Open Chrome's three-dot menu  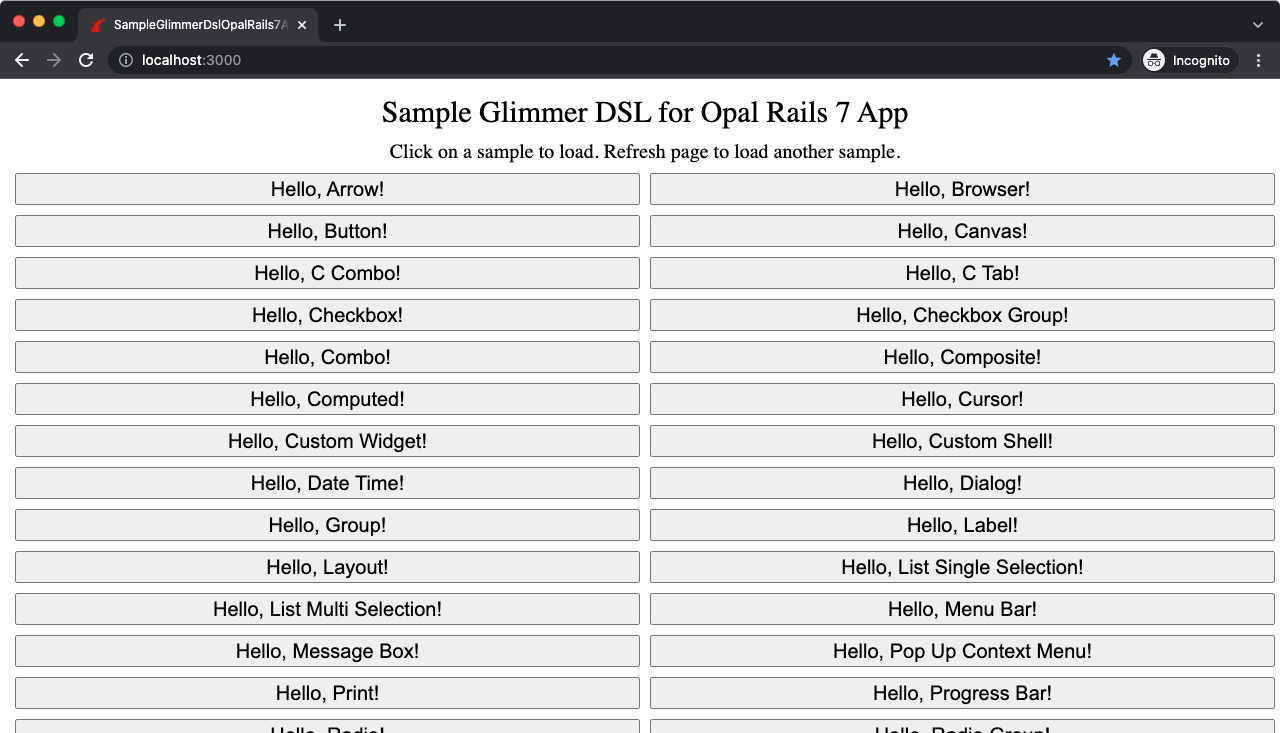click(x=1258, y=60)
